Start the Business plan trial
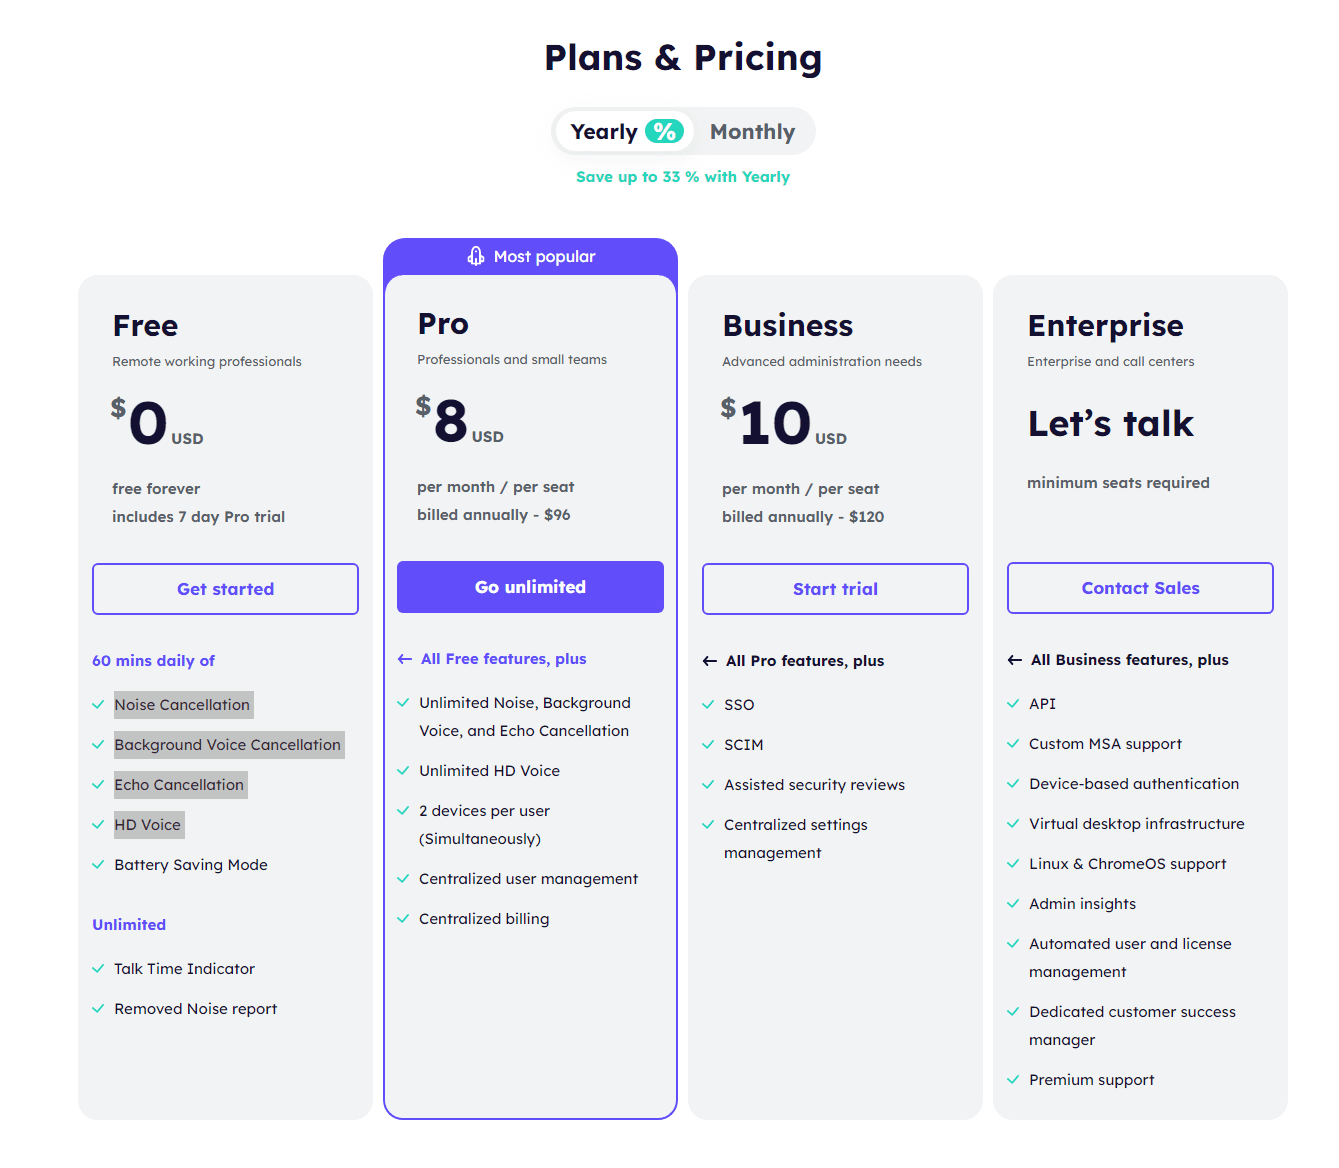This screenshot has width=1339, height=1168. click(x=835, y=589)
